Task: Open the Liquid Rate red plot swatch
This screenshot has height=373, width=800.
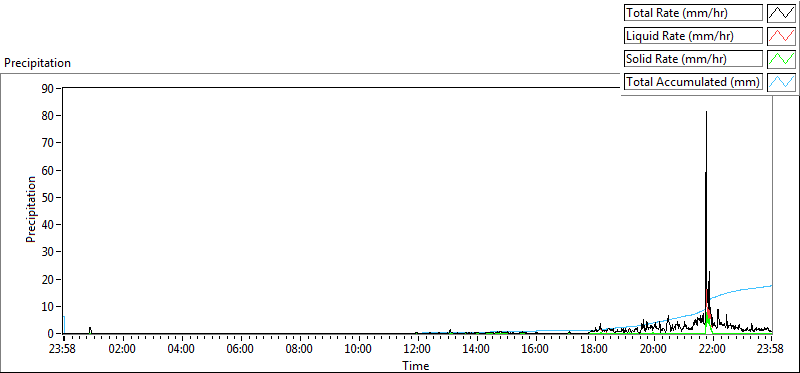Action: [x=782, y=36]
